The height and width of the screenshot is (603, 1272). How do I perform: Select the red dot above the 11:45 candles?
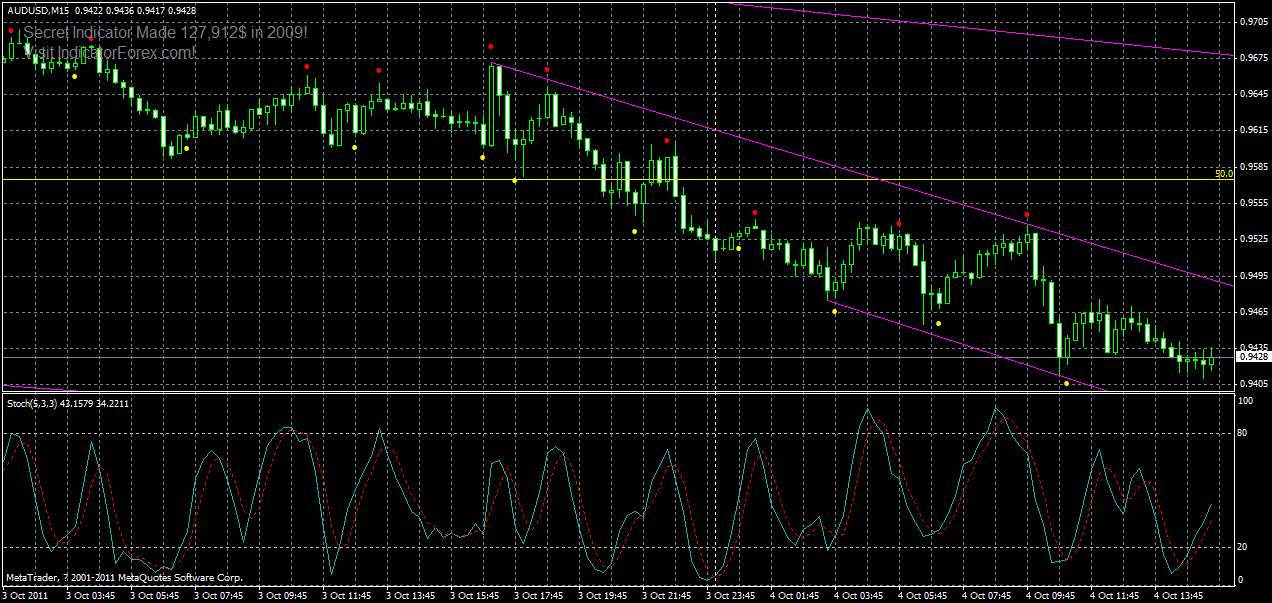(x=306, y=69)
